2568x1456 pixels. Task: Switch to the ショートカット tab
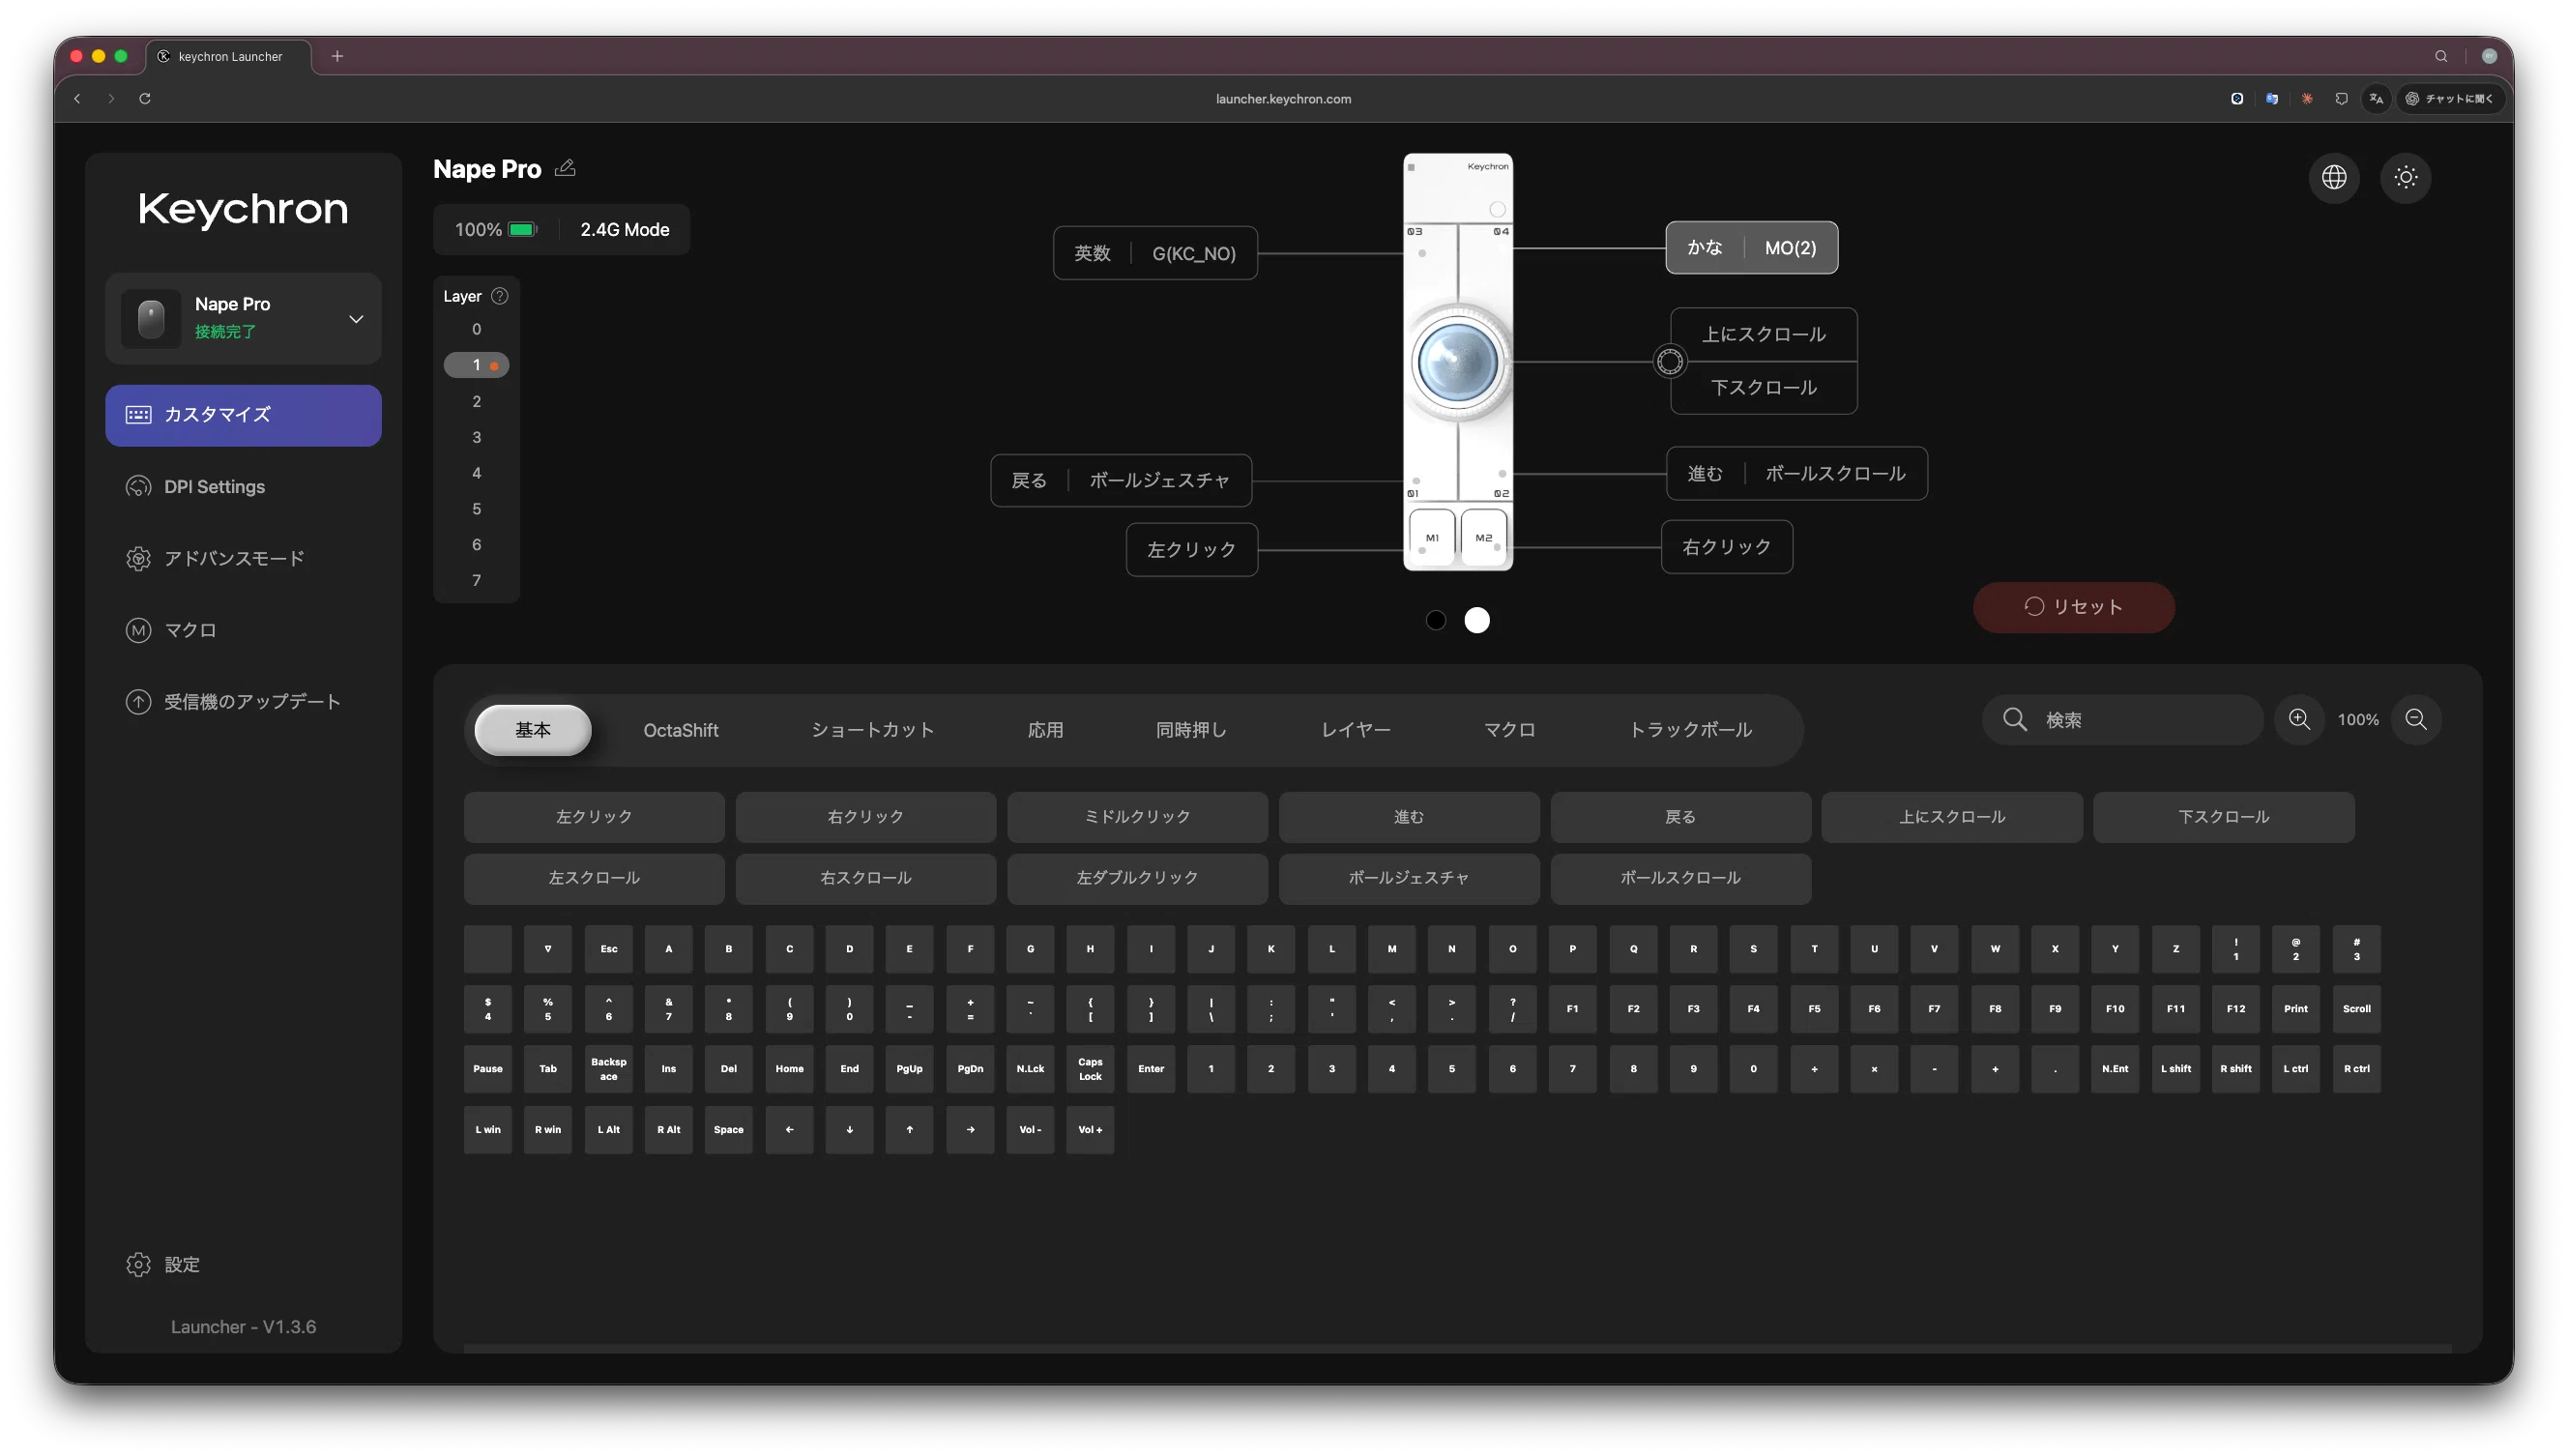pyautogui.click(x=872, y=730)
